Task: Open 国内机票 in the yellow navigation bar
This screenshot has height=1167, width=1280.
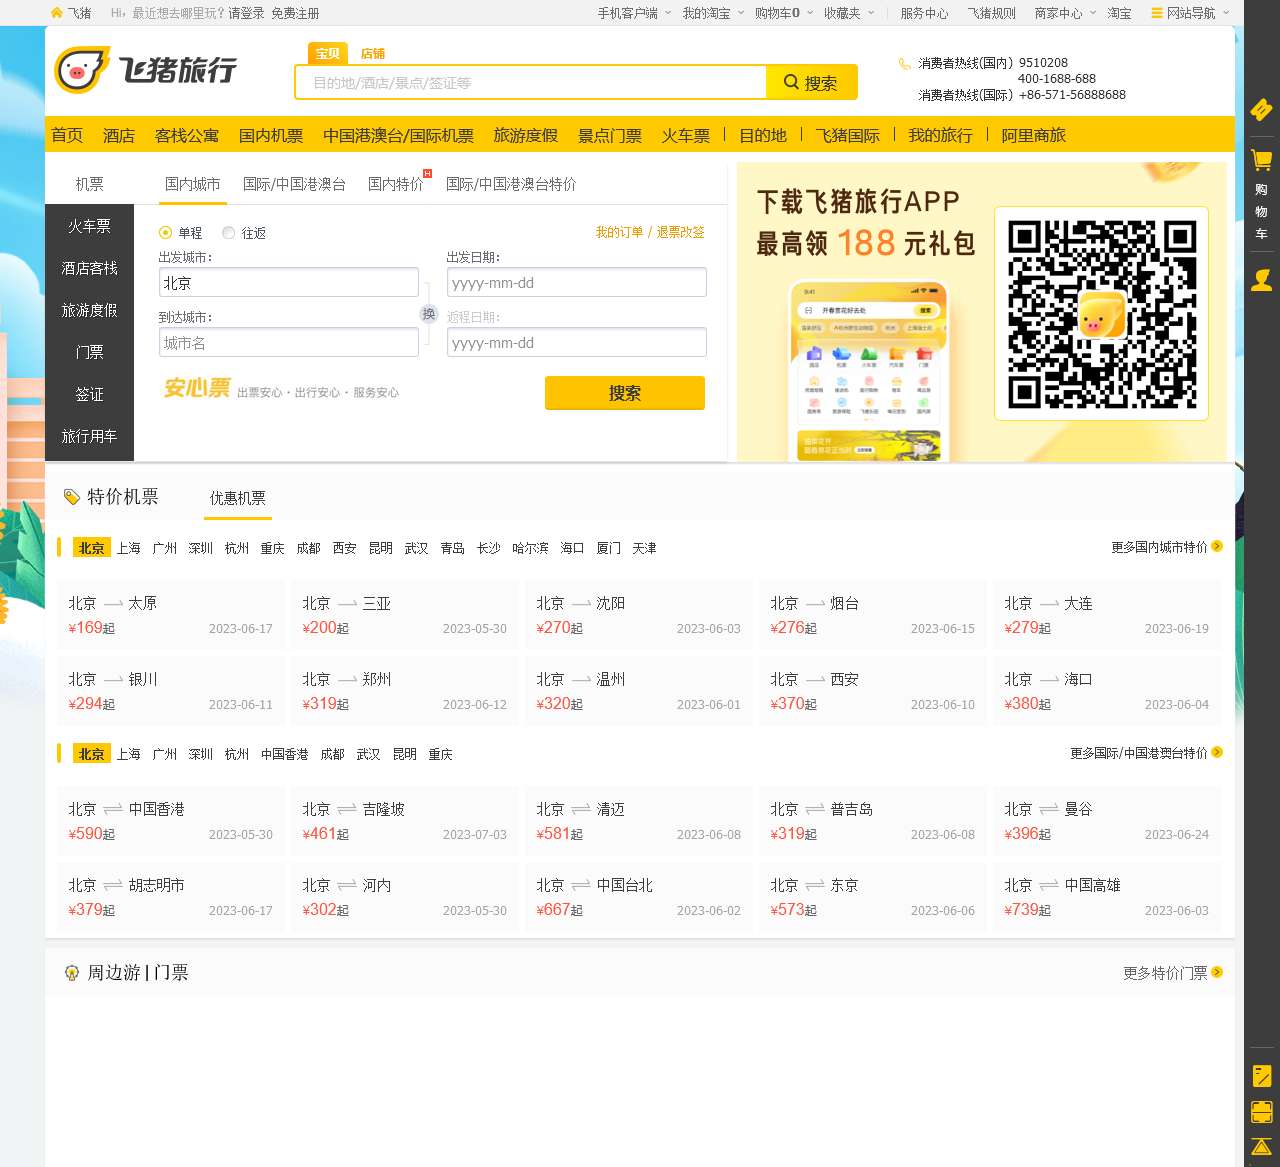Action: [x=271, y=135]
